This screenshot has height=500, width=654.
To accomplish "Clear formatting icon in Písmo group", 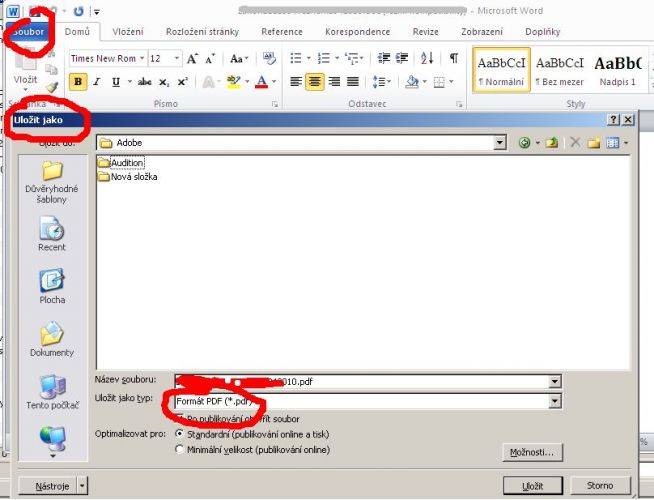I will click(x=269, y=58).
